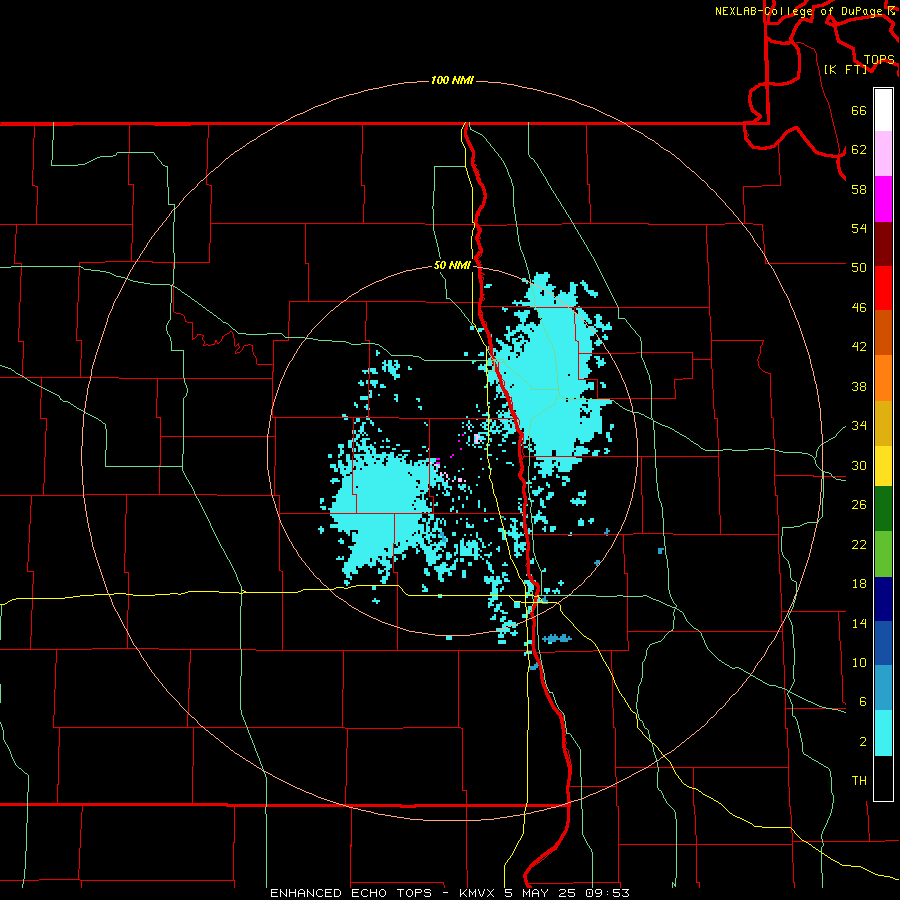Image resolution: width=900 pixels, height=900 pixels.
Task: Click the 'NEXLAB-College of DuPage' credit text
Action: [x=798, y=11]
